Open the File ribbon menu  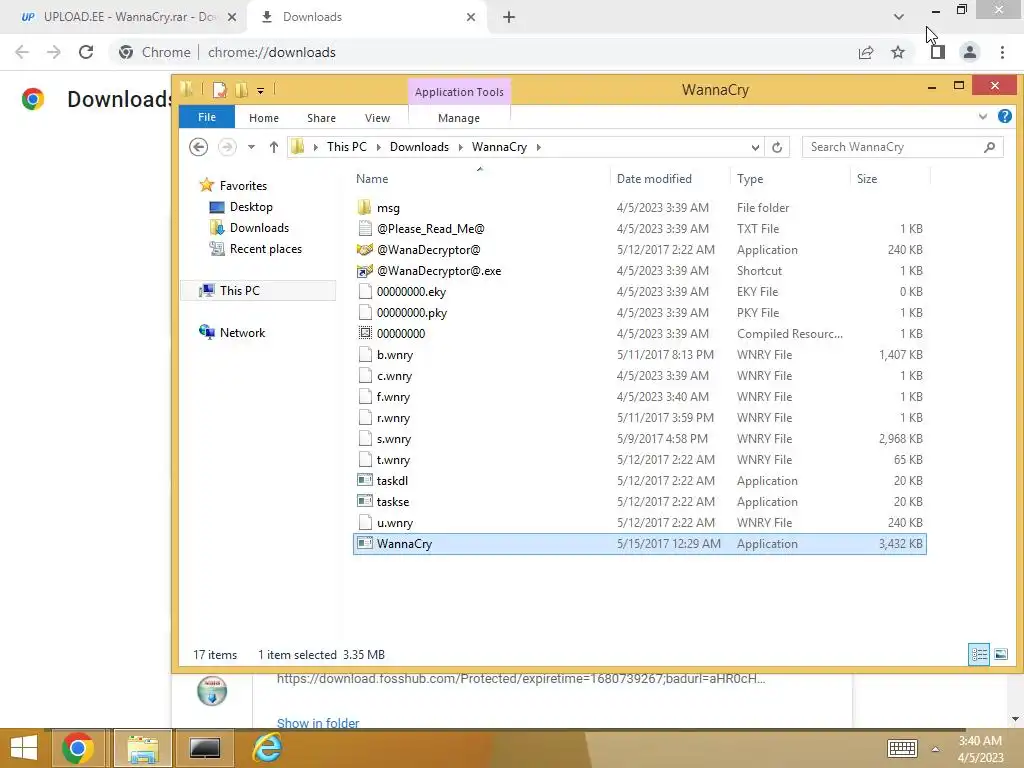[207, 117]
